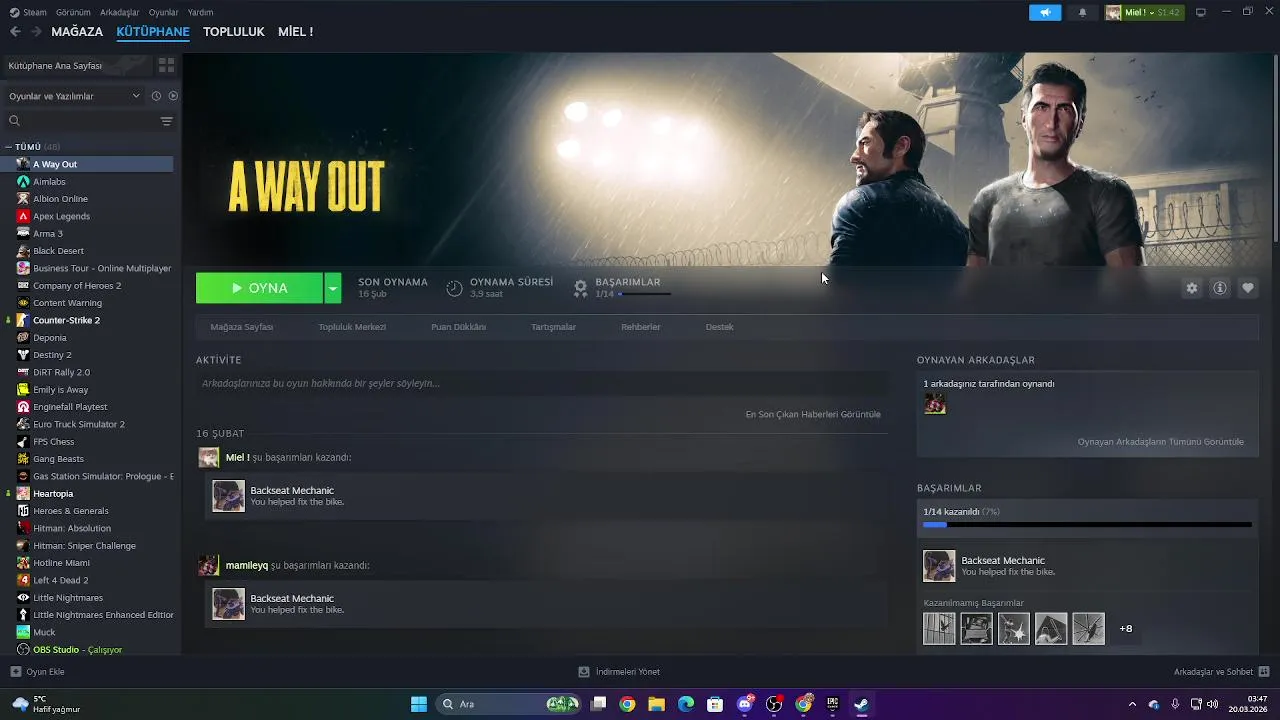The height and width of the screenshot is (720, 1280).
Task: Select Left 4 Dead 2 in library
Action: tap(60, 580)
